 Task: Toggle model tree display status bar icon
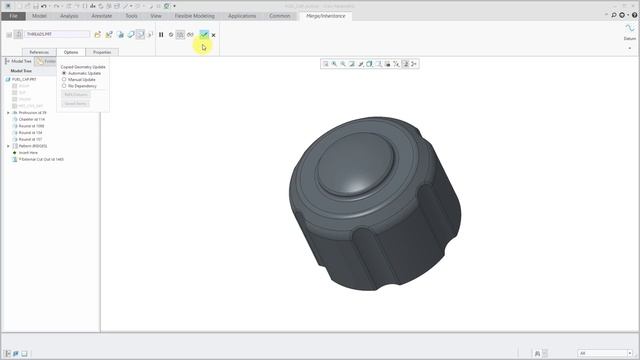point(7,353)
